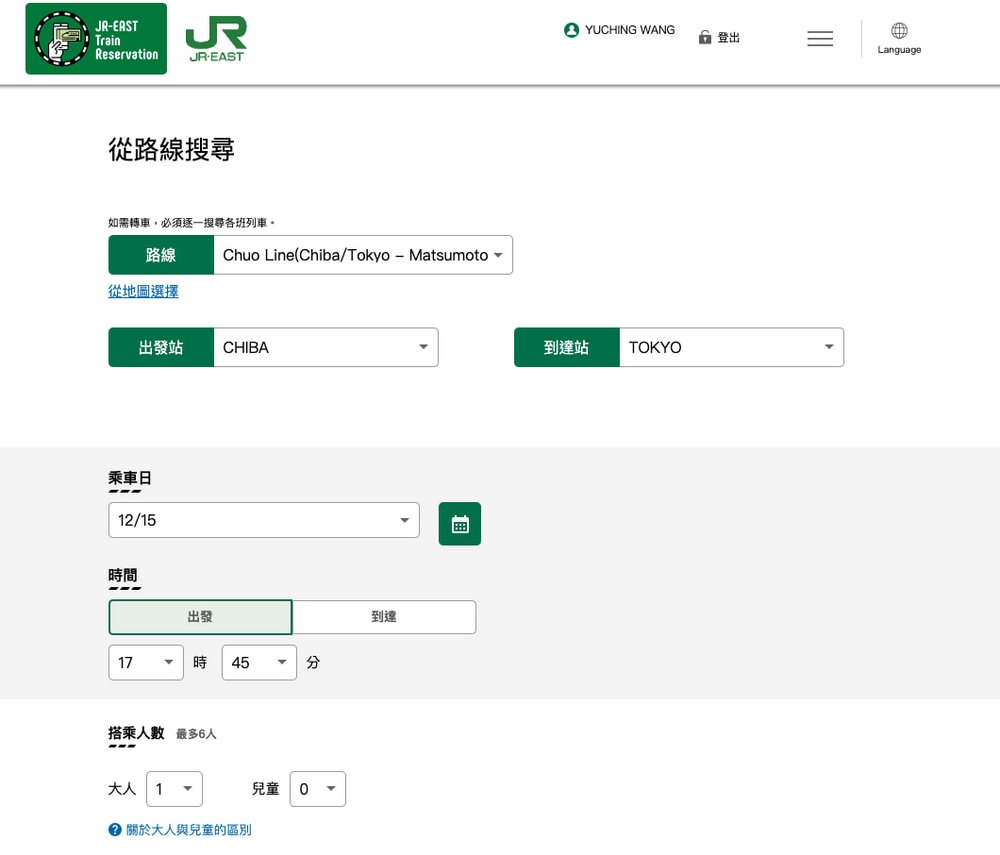
Task: Open the calendar picker icon
Action: click(459, 523)
